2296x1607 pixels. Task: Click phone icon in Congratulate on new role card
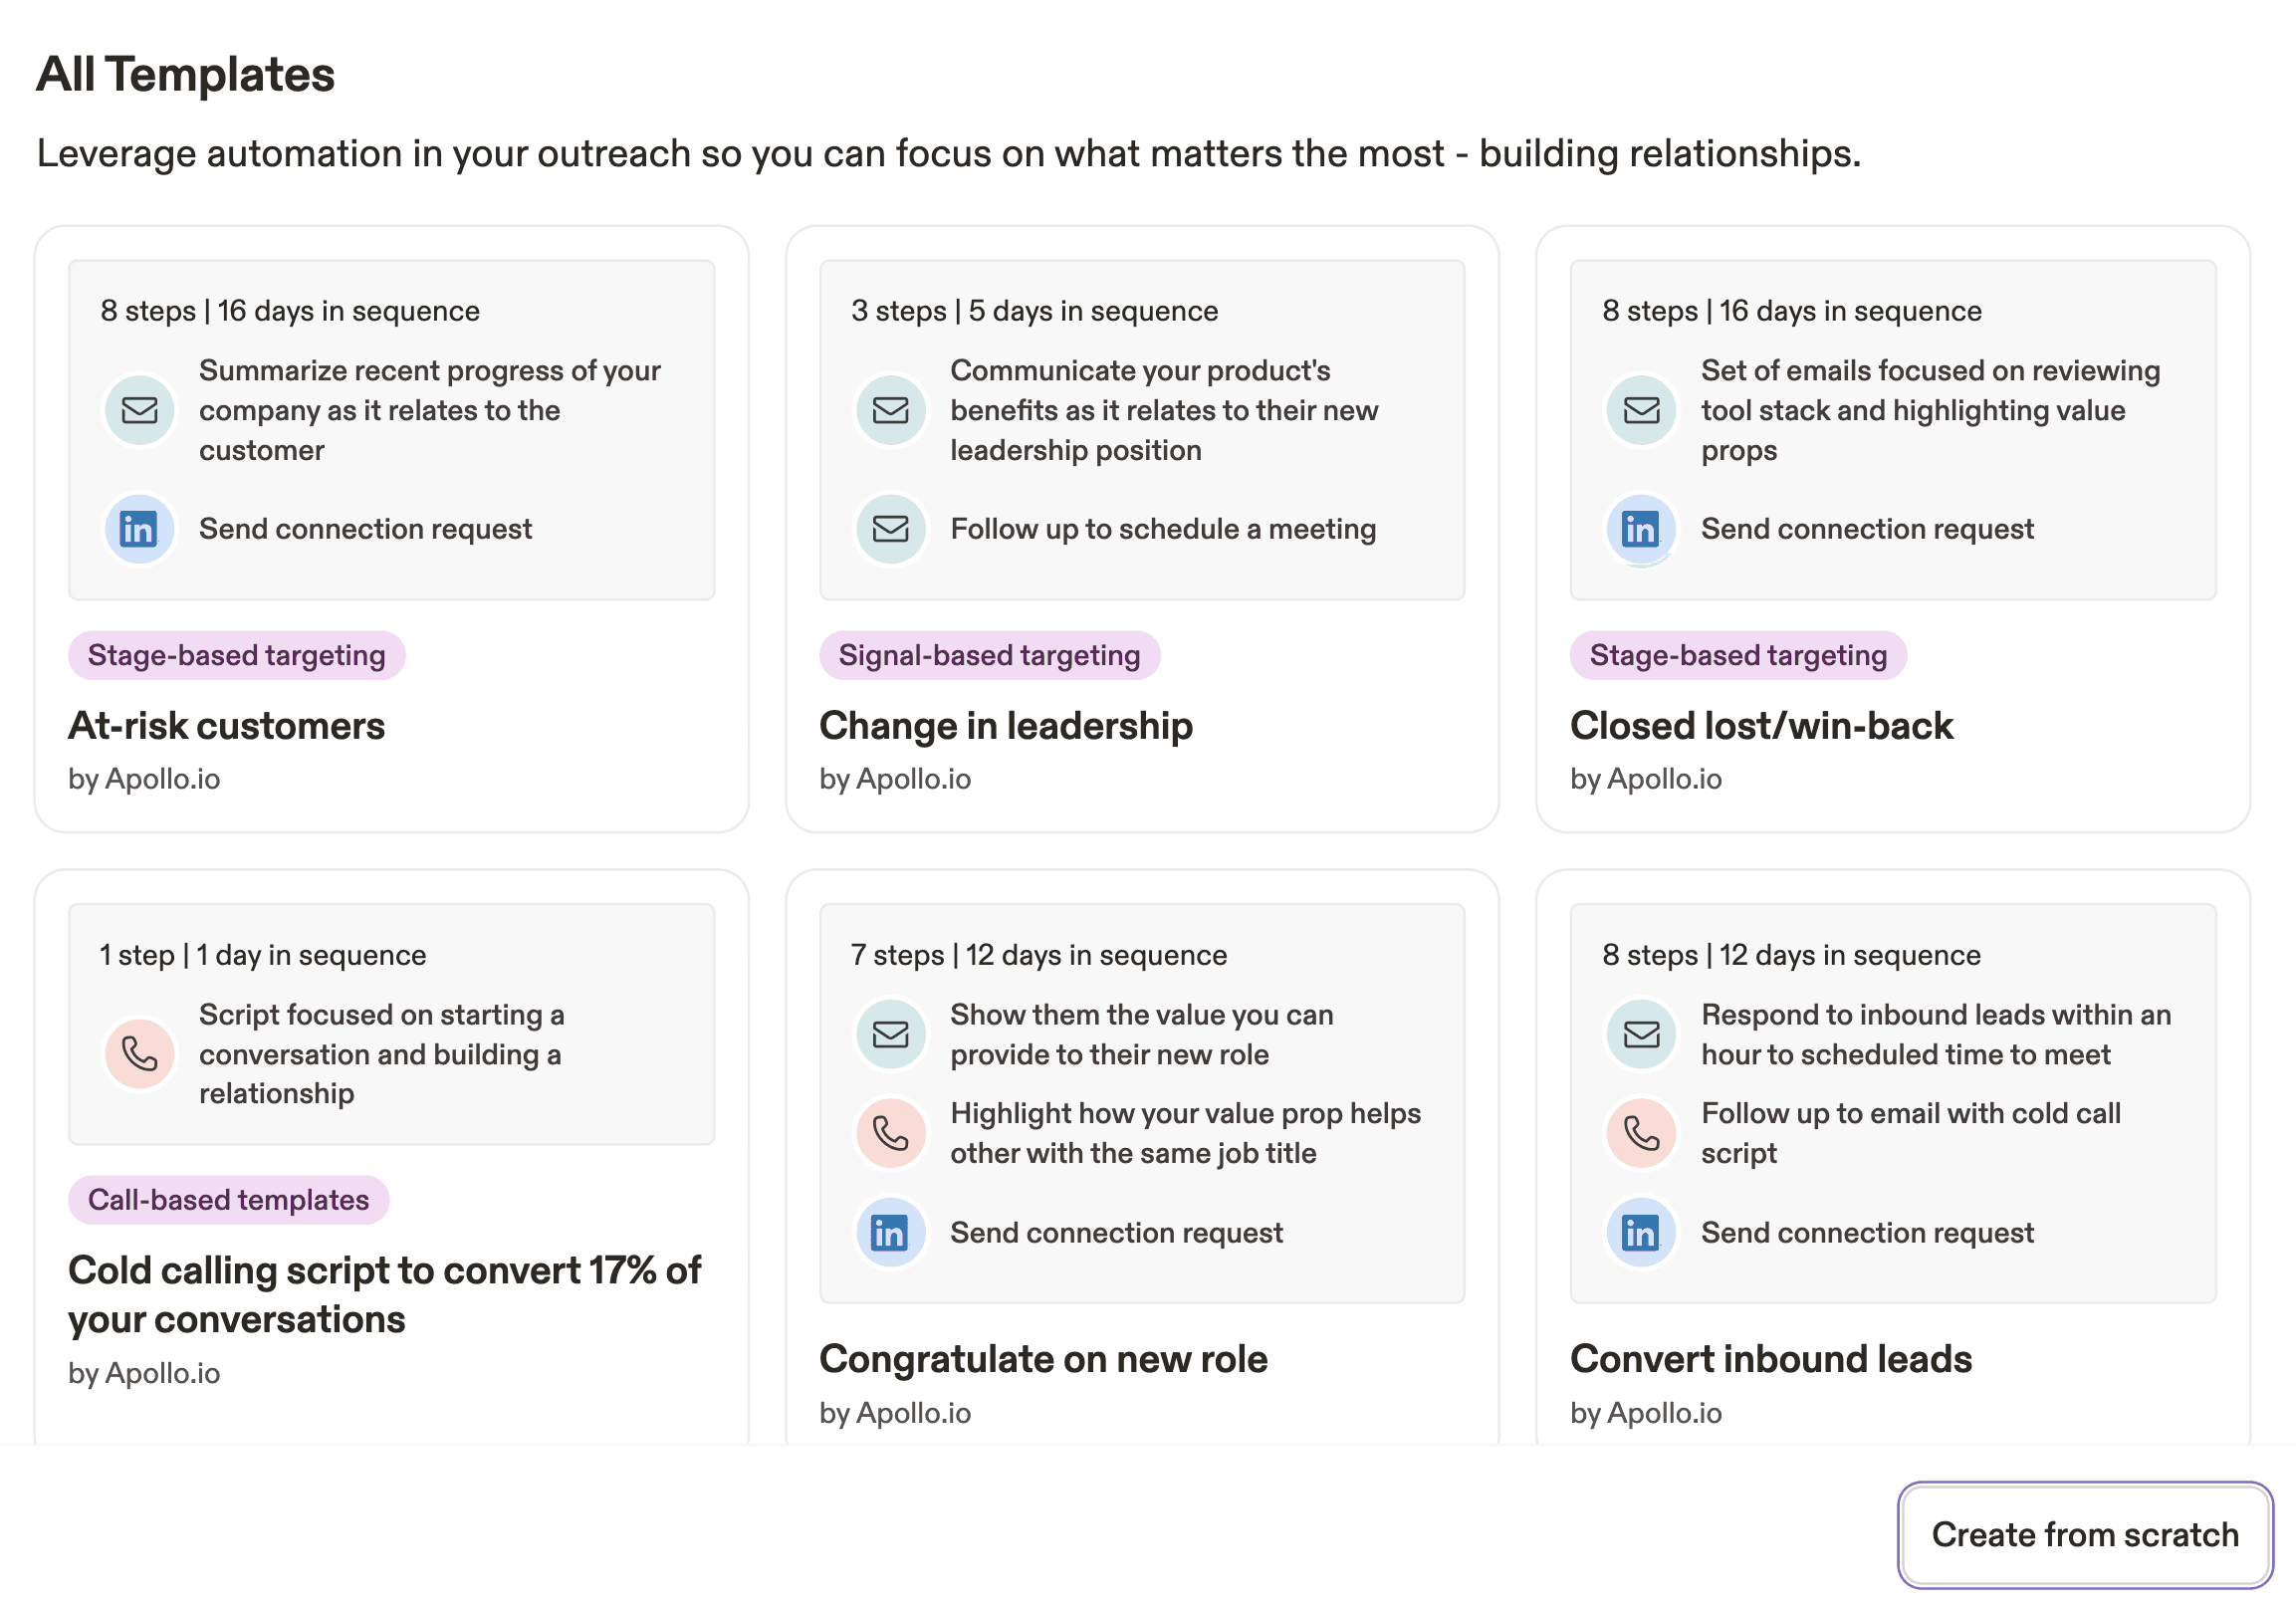[x=891, y=1133]
